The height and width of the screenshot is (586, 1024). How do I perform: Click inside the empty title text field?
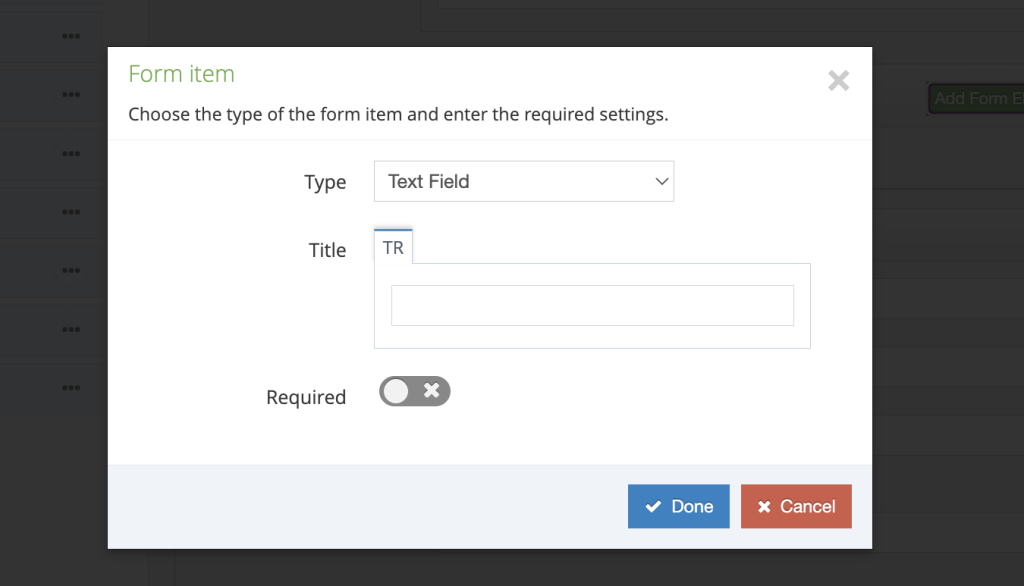pos(592,305)
